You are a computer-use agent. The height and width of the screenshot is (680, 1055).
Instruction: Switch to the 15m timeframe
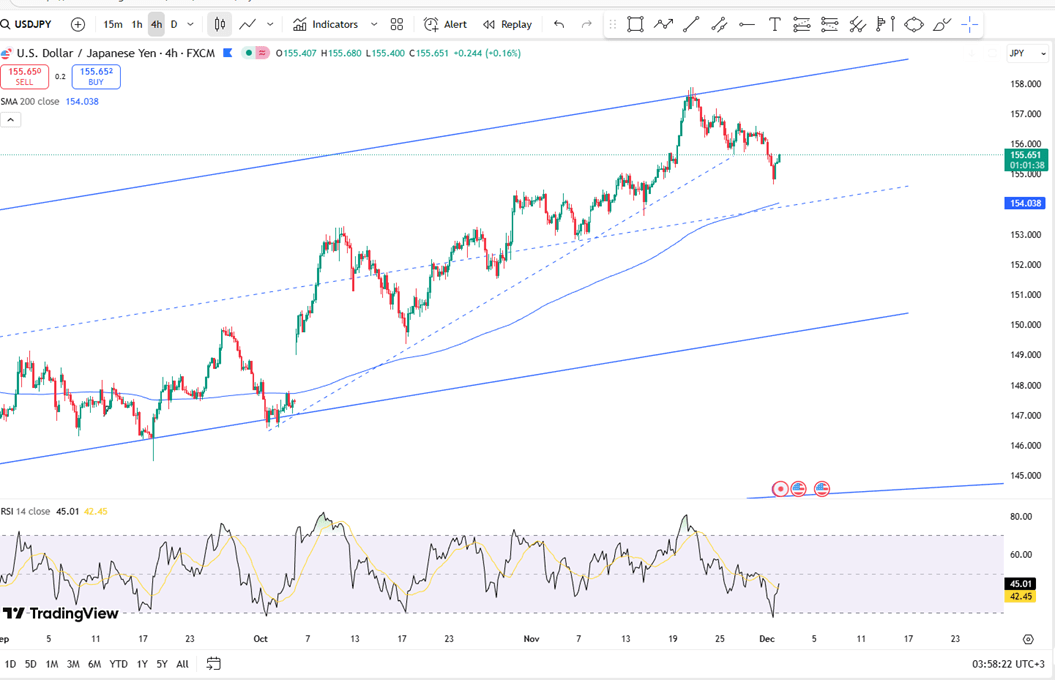(113, 24)
